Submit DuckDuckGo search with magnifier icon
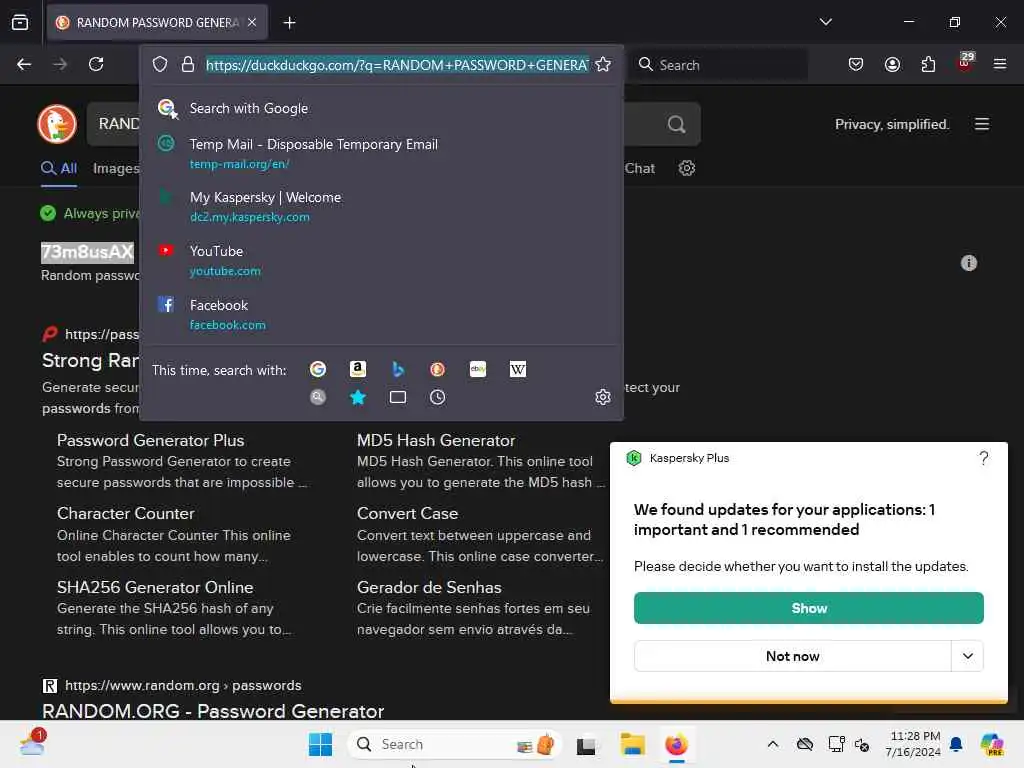The width and height of the screenshot is (1024, 768). [677, 124]
